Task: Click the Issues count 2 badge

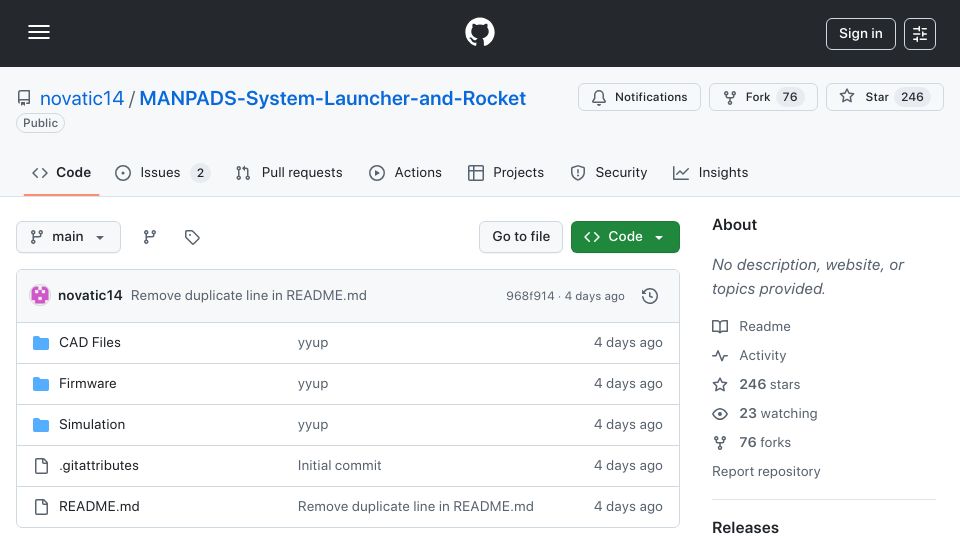Action: 200,173
